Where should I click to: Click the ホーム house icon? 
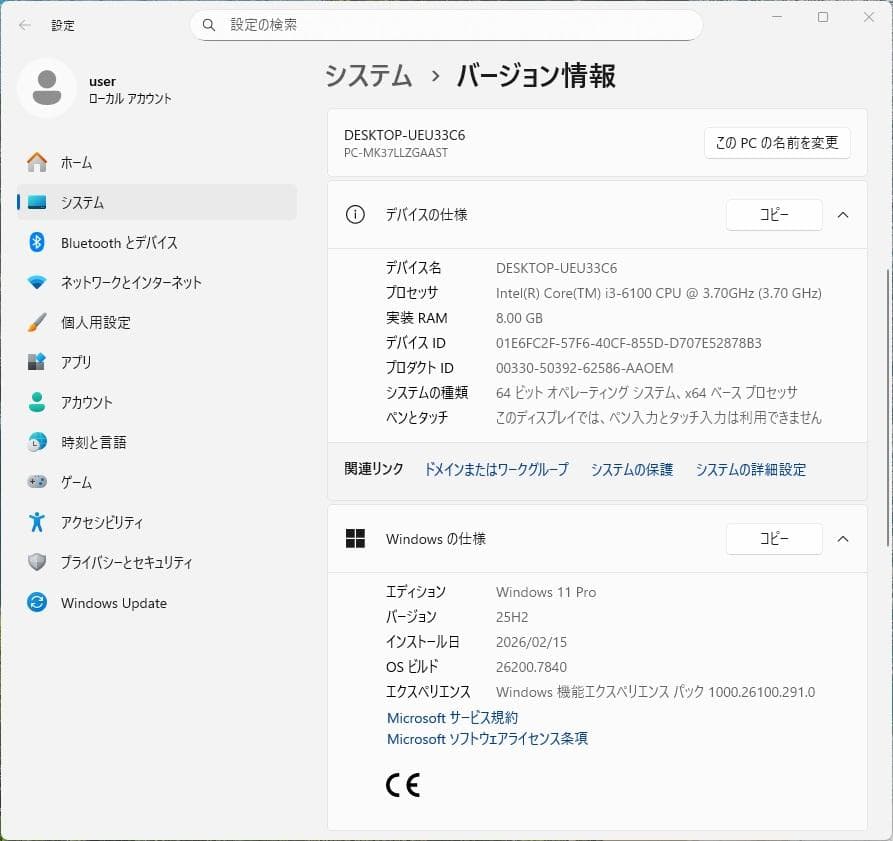(37, 162)
